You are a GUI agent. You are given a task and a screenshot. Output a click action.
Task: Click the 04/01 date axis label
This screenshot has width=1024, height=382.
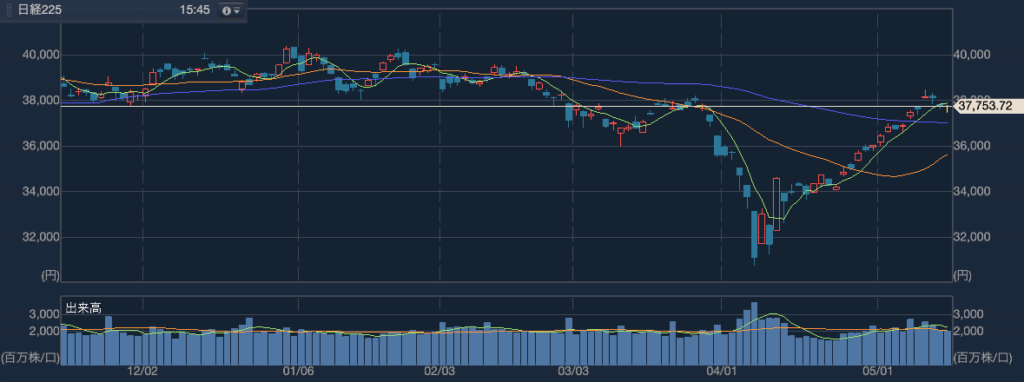click(x=721, y=371)
